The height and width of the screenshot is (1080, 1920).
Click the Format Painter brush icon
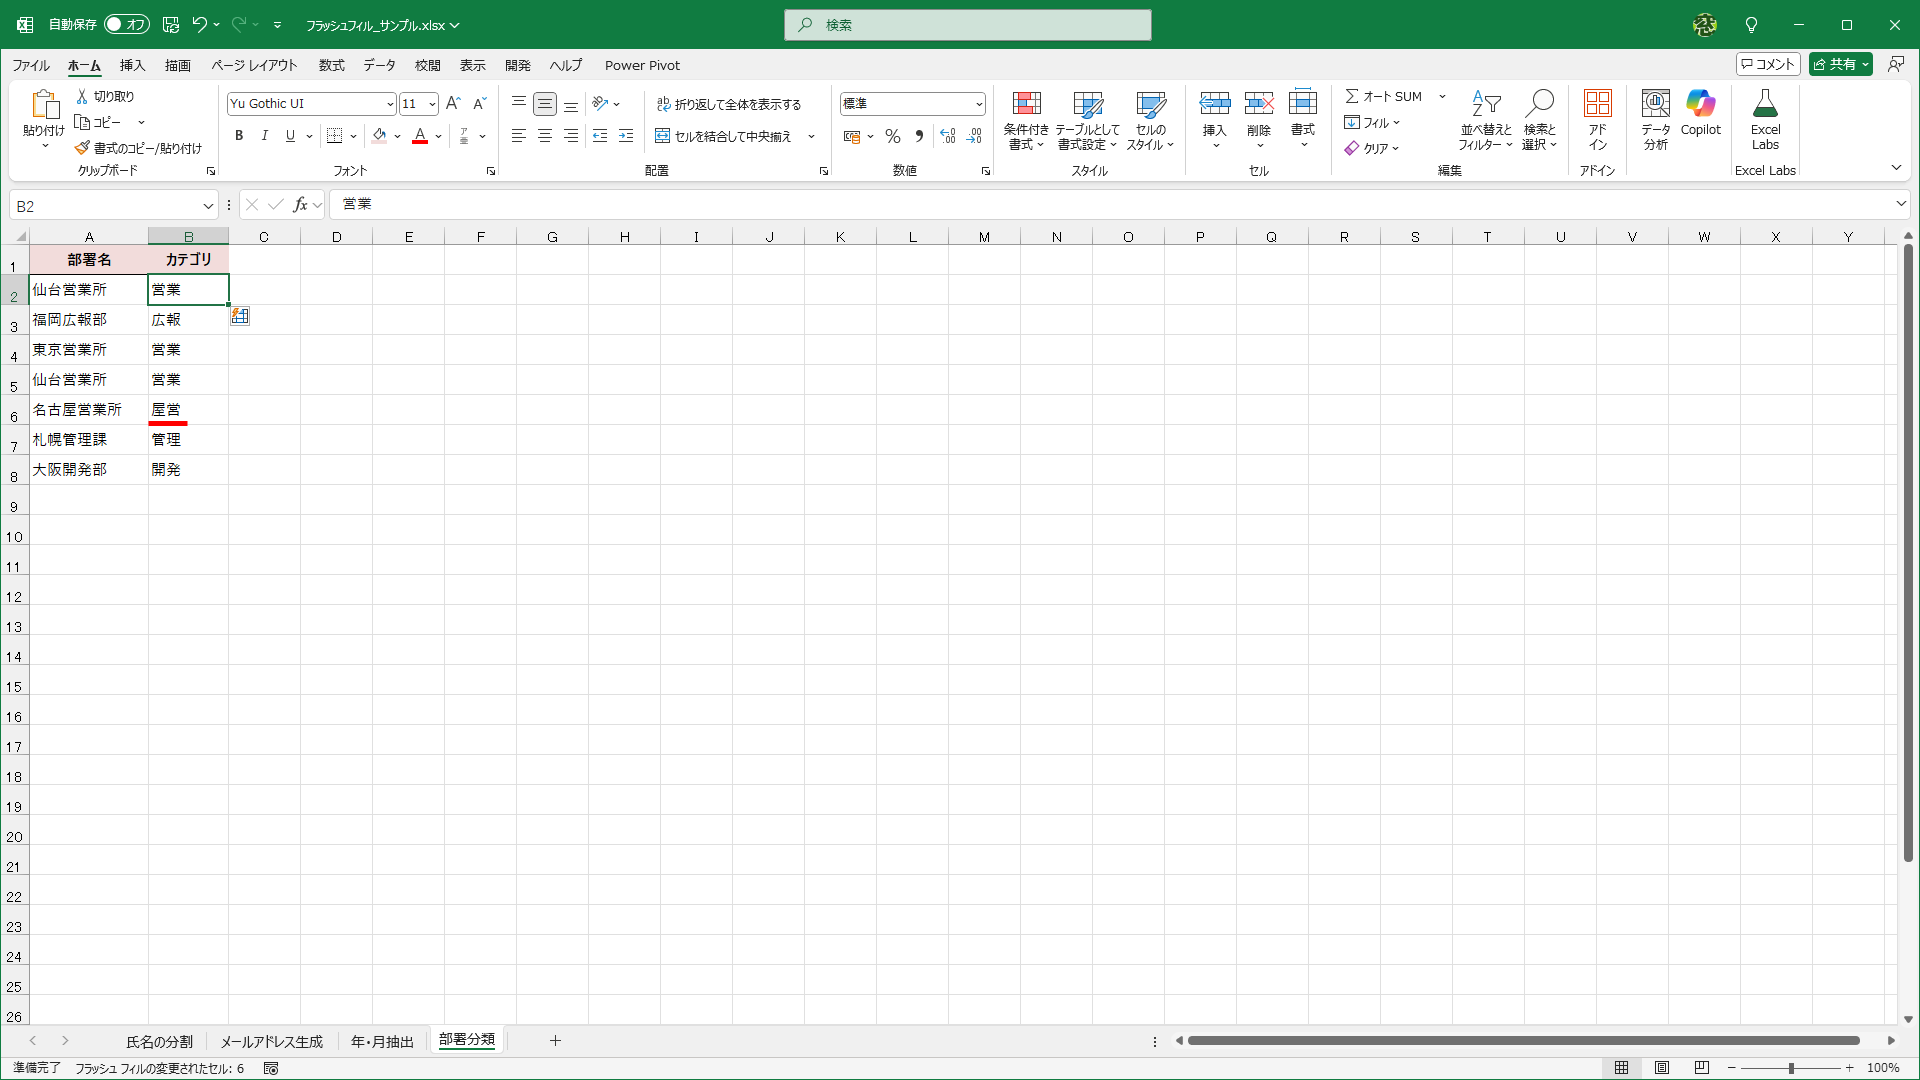(83, 148)
